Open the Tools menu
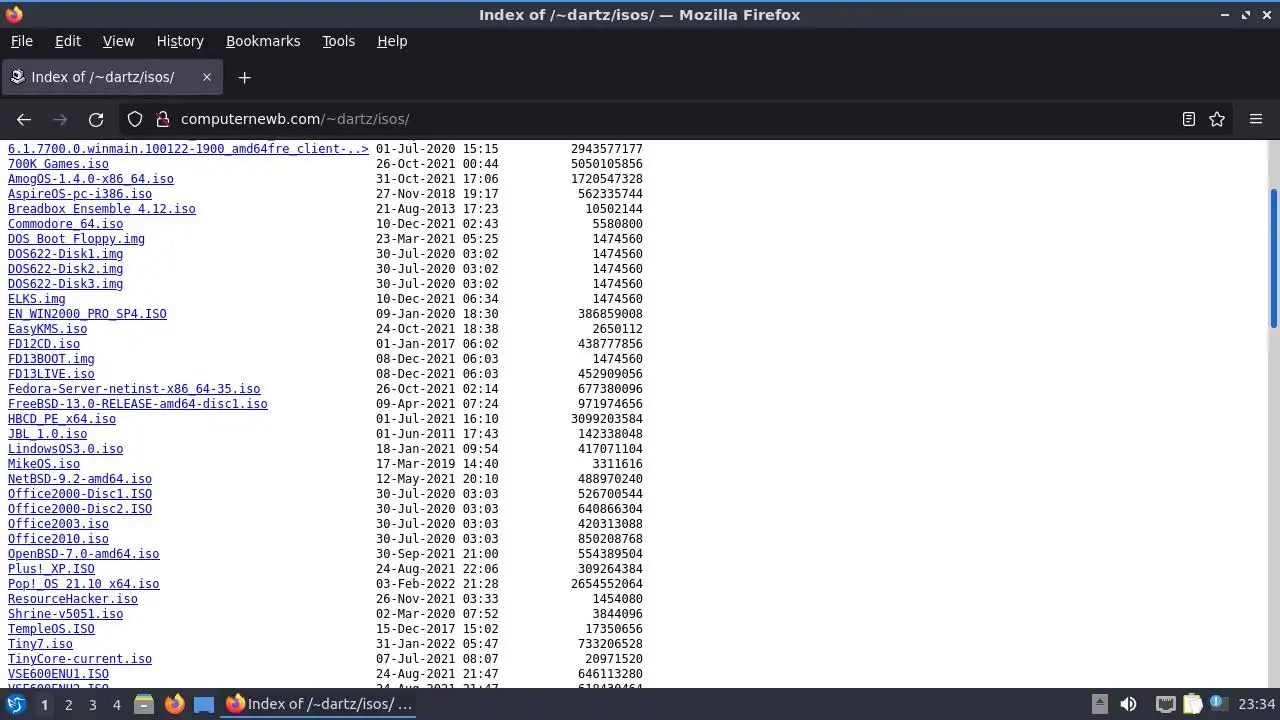Viewport: 1280px width, 720px height. (x=338, y=41)
